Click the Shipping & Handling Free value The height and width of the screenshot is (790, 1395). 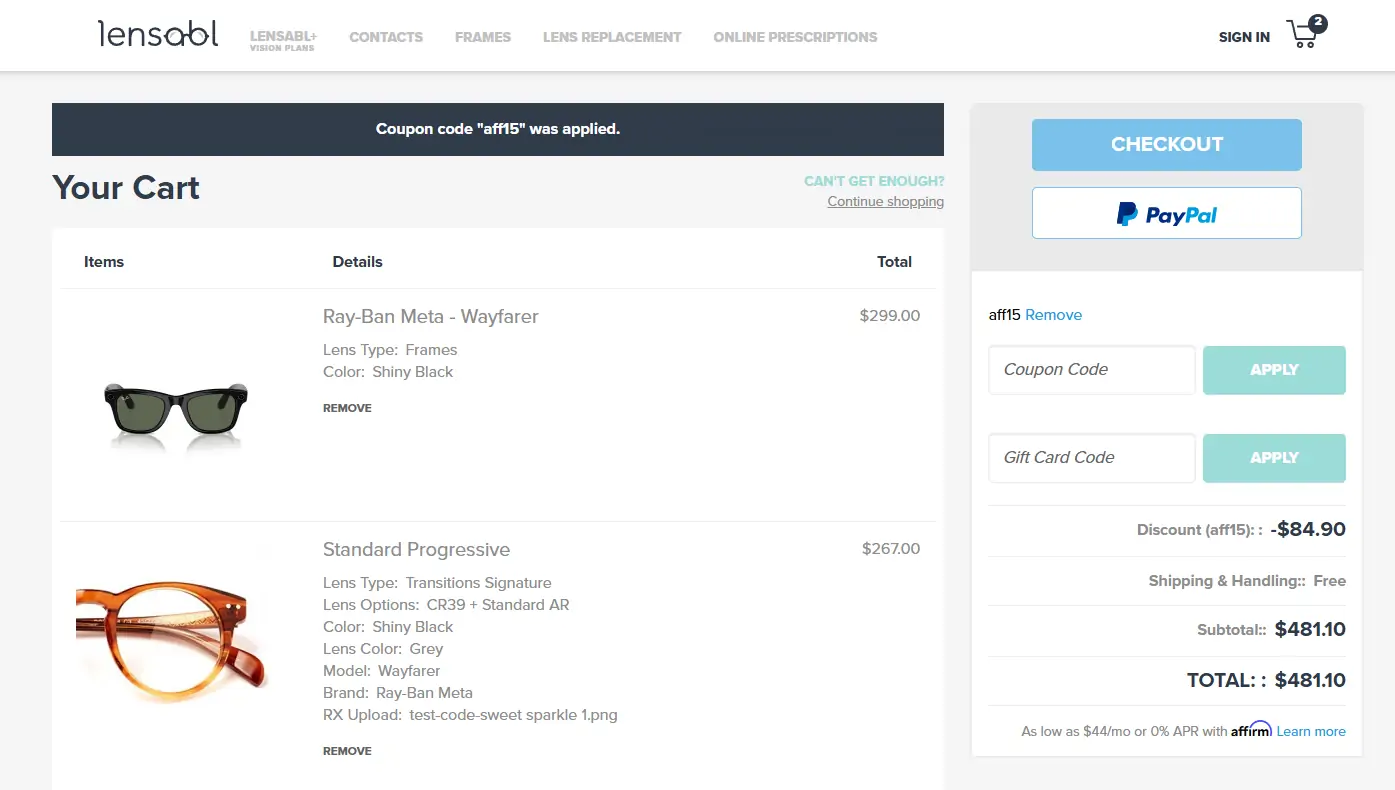click(1329, 581)
